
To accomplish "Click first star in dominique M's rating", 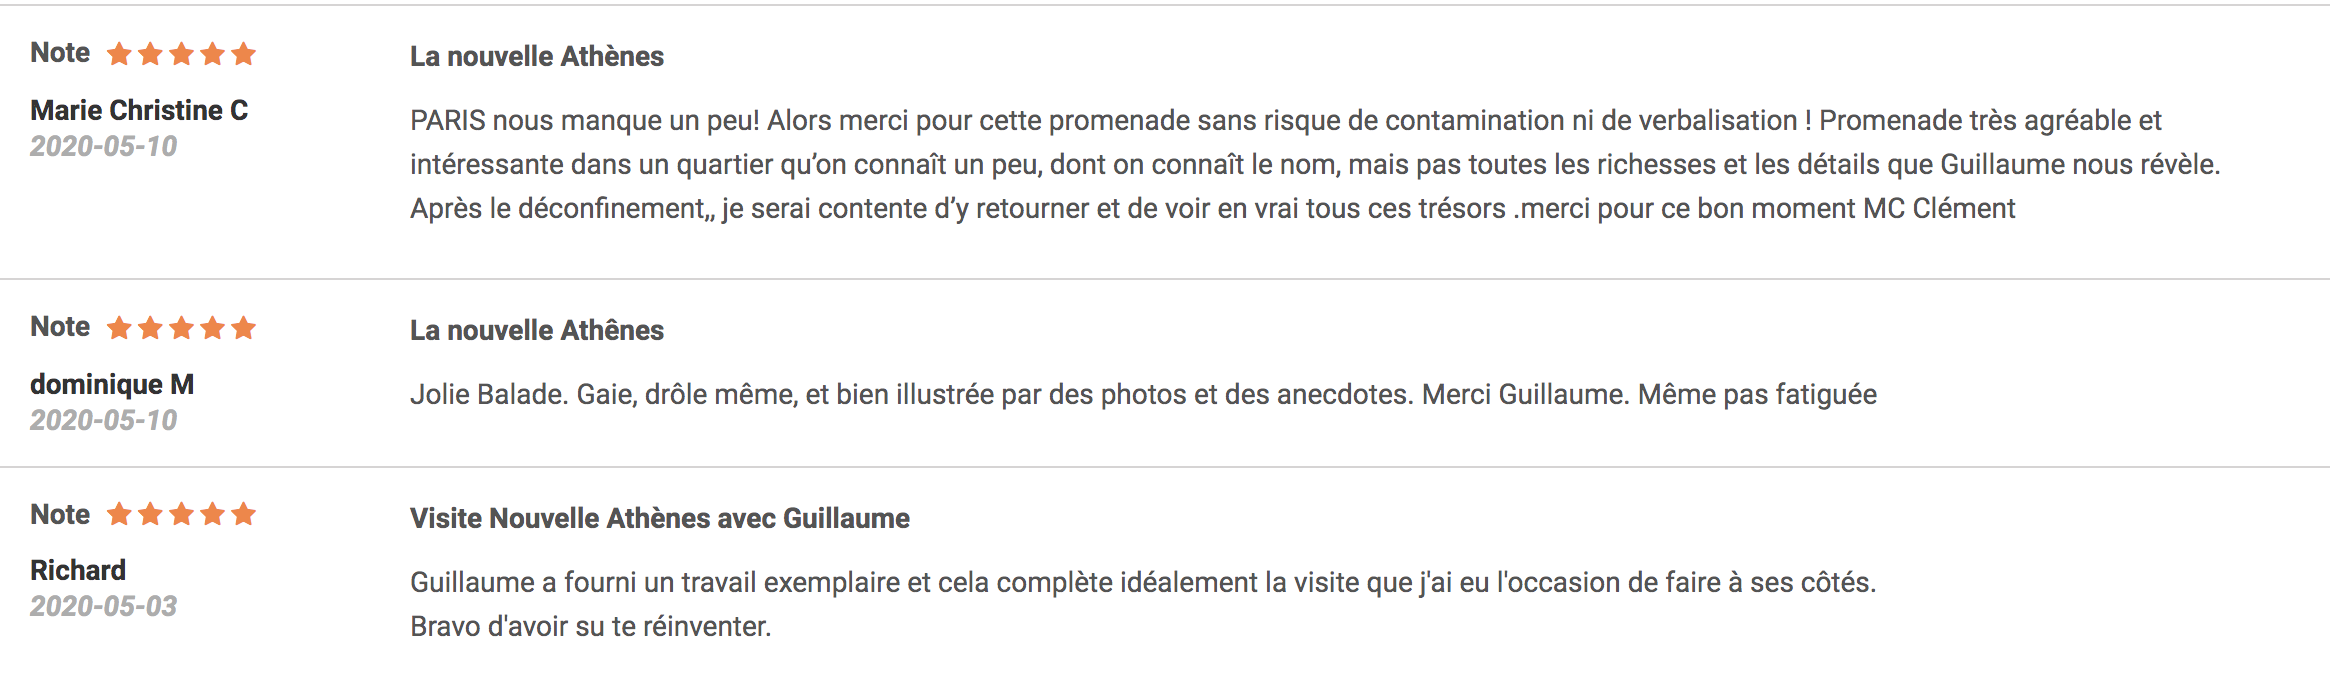I will pyautogui.click(x=119, y=328).
